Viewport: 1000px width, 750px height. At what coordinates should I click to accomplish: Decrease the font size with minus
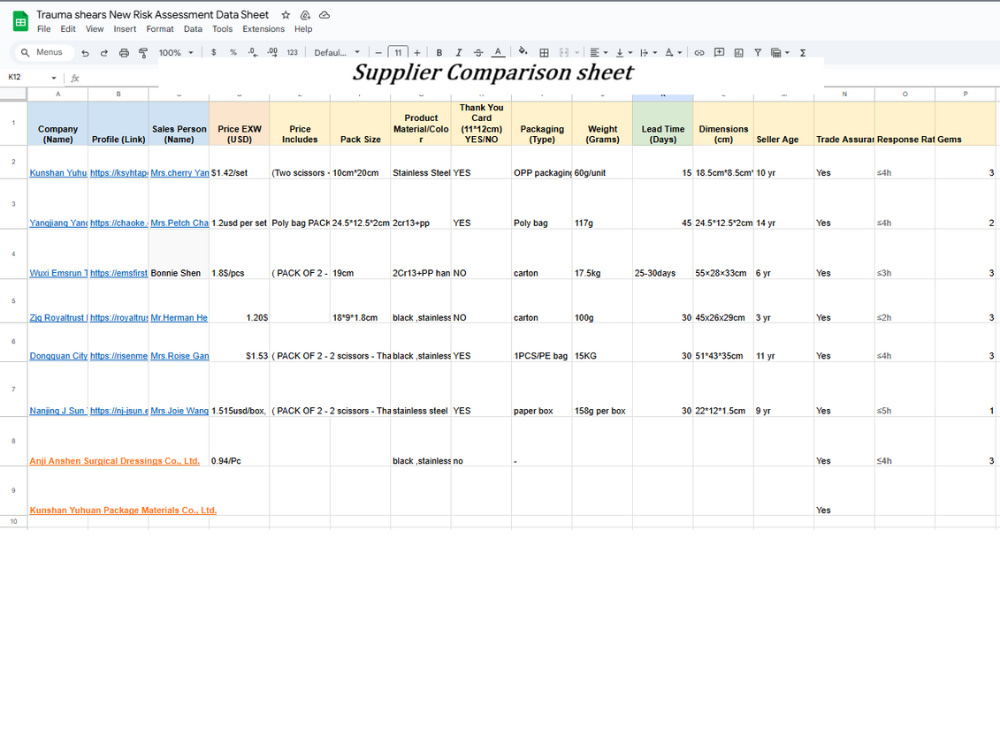379,53
